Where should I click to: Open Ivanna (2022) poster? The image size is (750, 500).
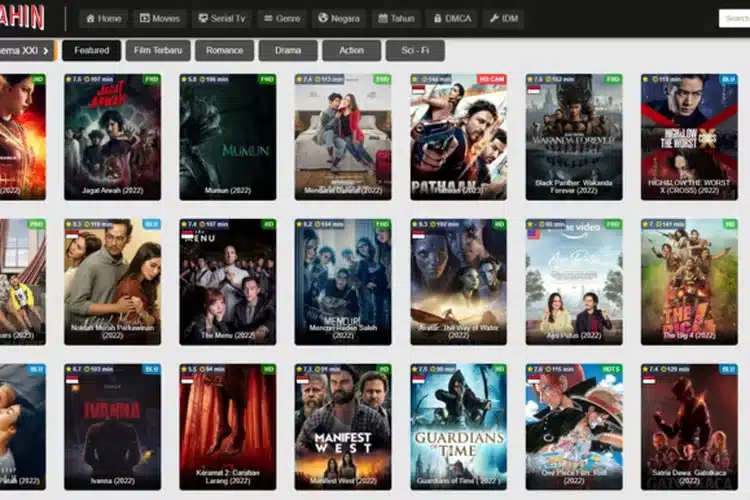tap(112, 427)
